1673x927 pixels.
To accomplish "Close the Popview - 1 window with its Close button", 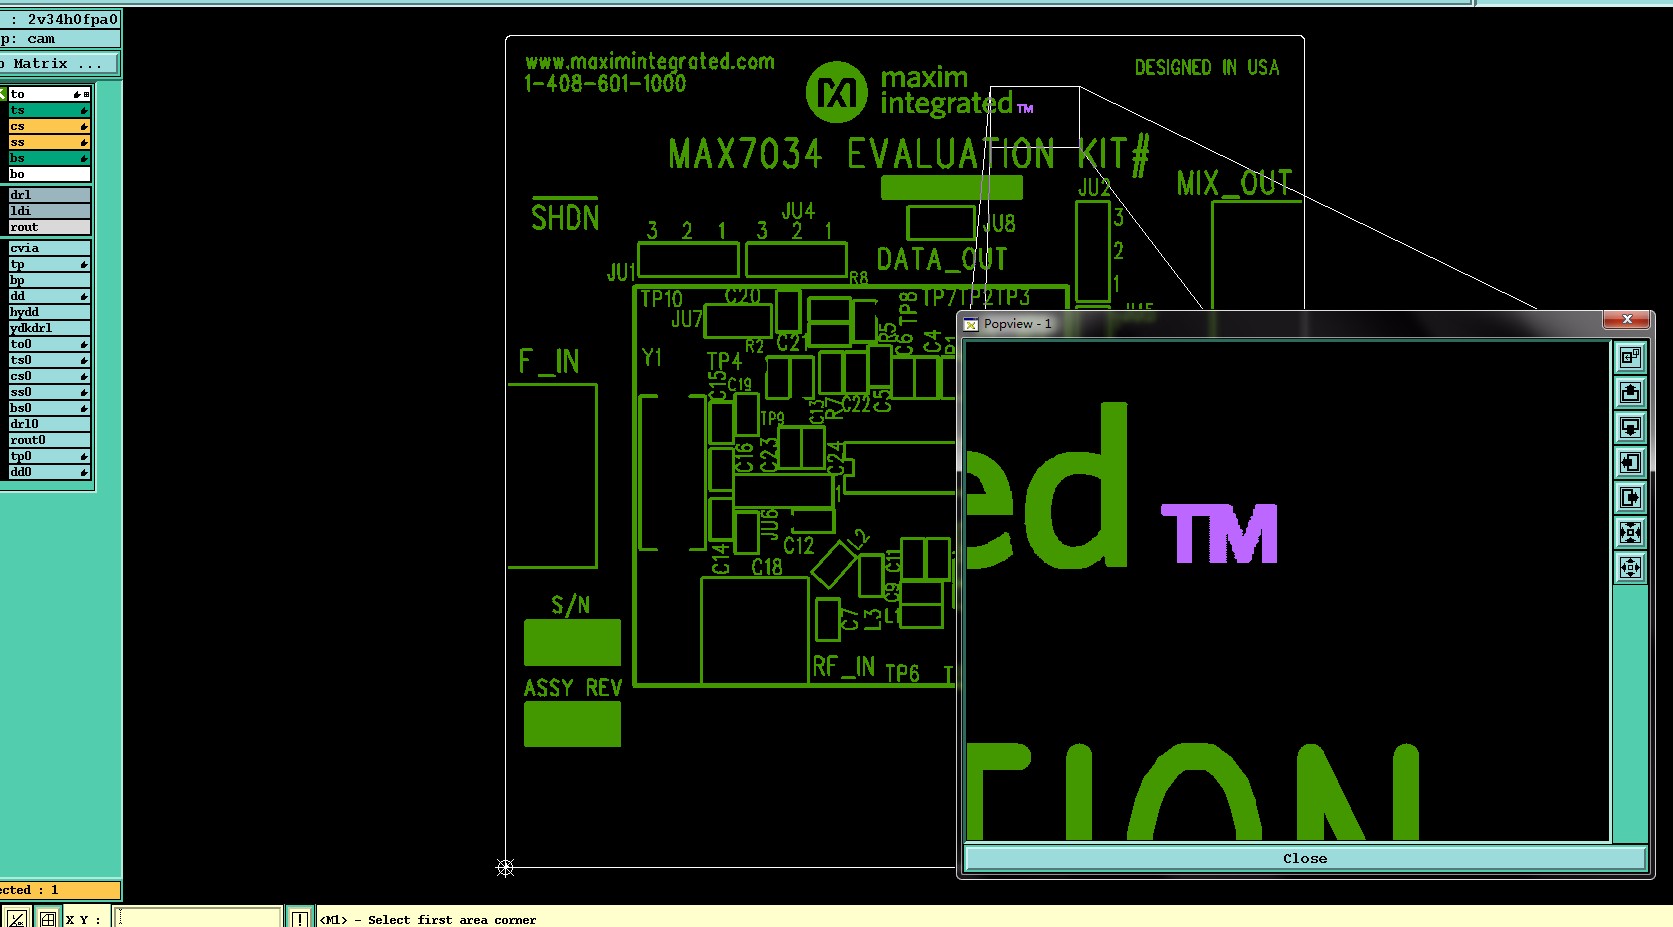I will tap(1305, 858).
